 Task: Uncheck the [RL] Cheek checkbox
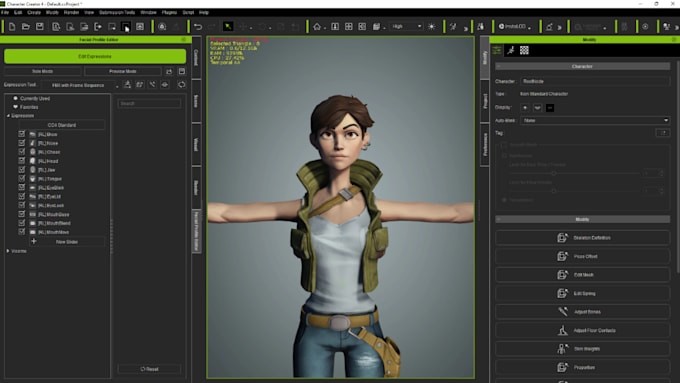(x=22, y=152)
